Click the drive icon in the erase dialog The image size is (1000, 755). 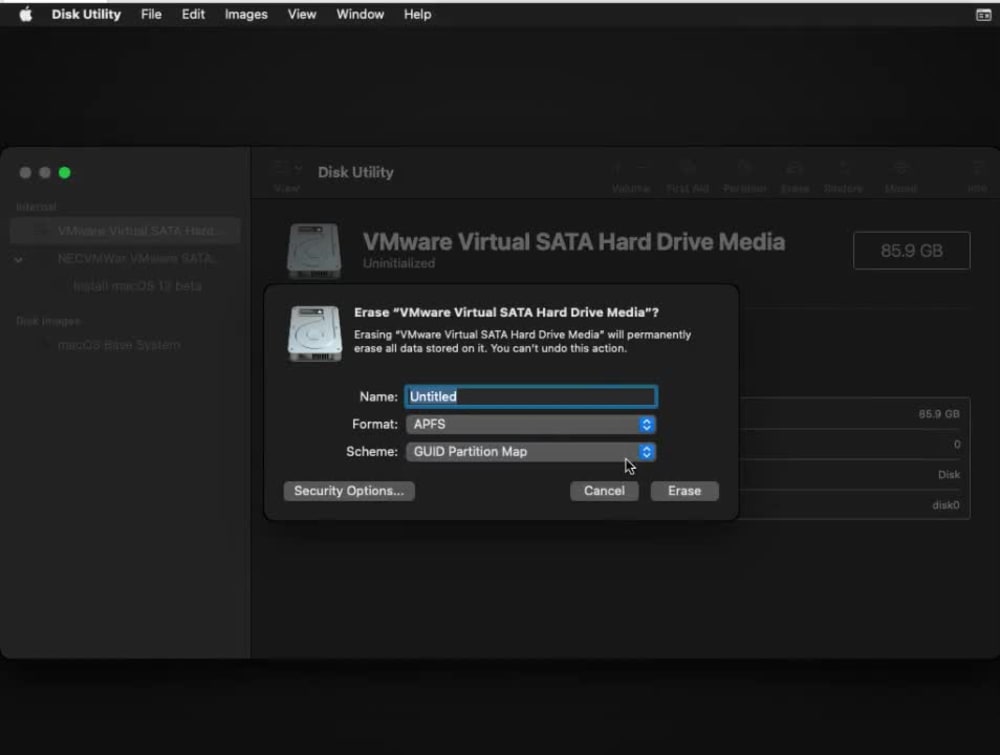(313, 332)
